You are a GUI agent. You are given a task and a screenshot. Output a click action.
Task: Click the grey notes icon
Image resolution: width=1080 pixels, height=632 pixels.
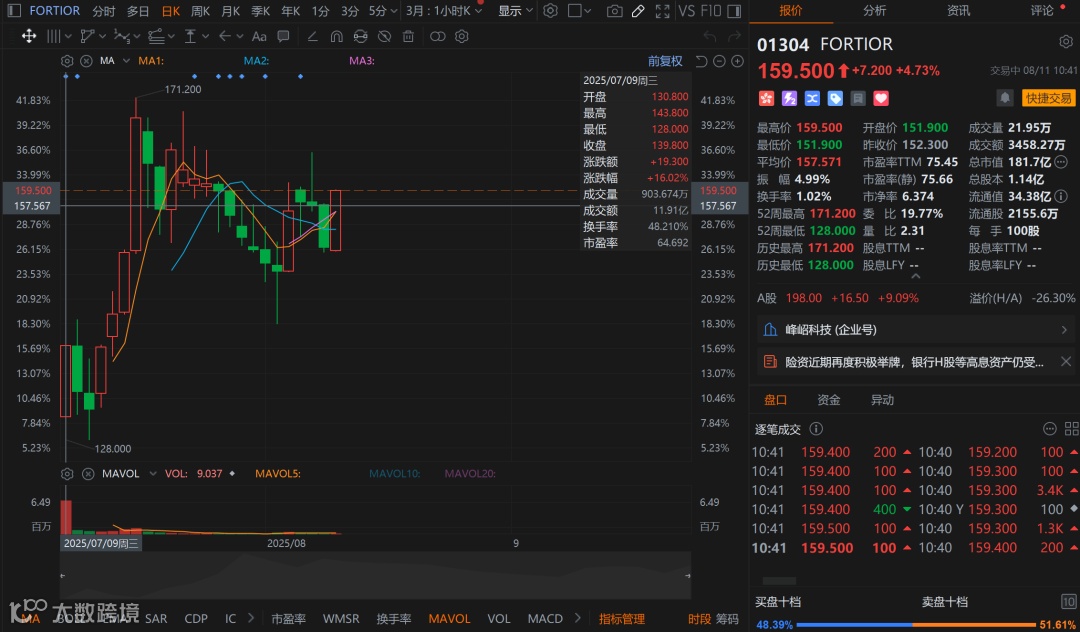pyautogui.click(x=858, y=98)
